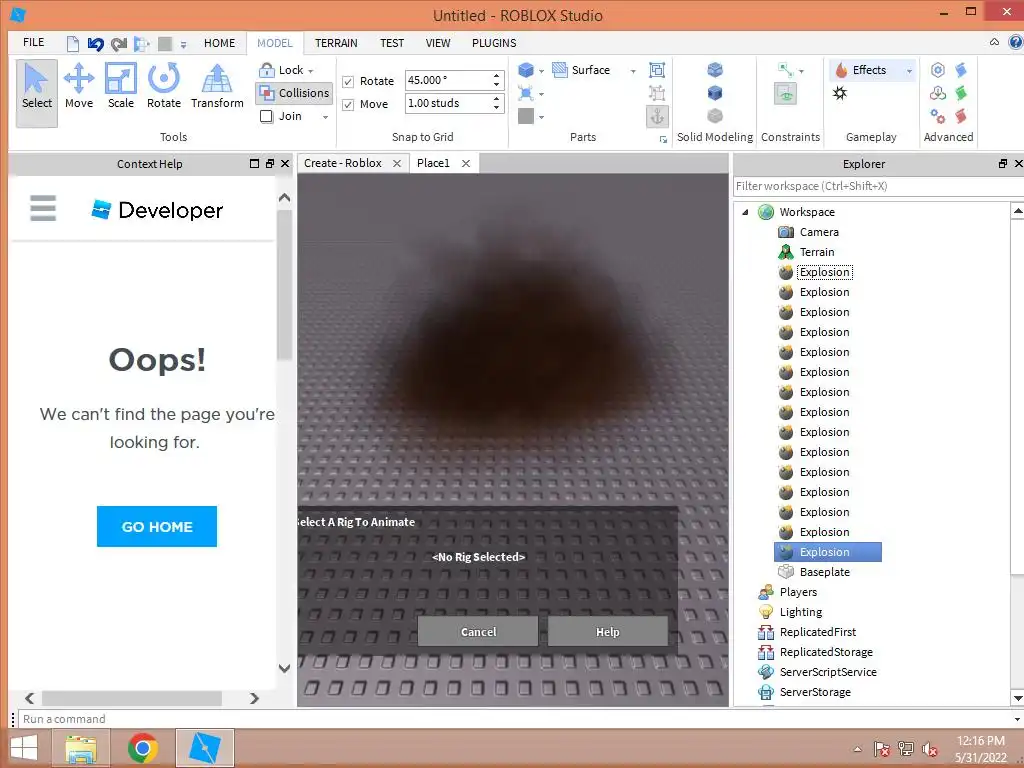Click Help in rig selection dialog
The width and height of the screenshot is (1024, 768).
pyautogui.click(x=607, y=632)
